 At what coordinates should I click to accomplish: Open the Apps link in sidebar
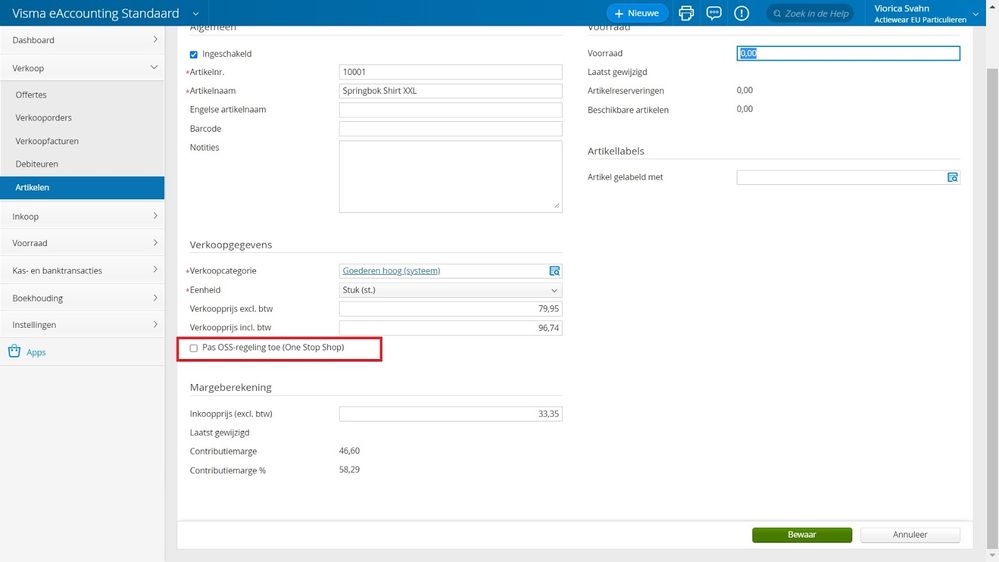36,352
